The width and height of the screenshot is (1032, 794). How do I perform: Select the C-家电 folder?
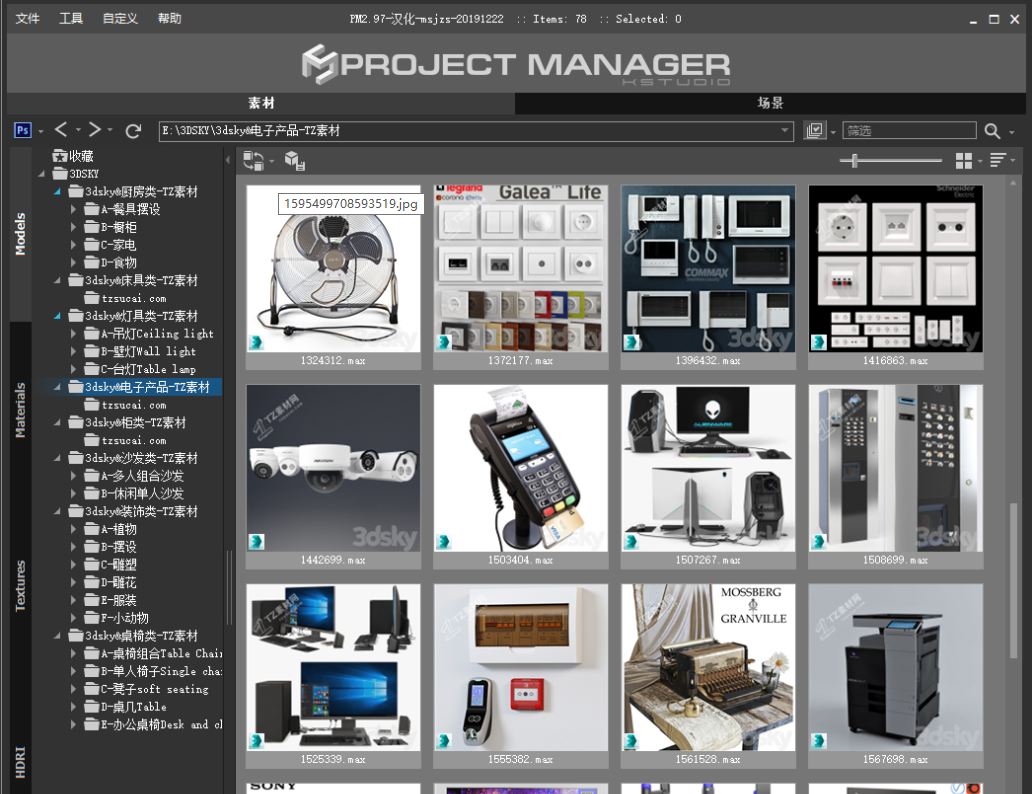(111, 245)
